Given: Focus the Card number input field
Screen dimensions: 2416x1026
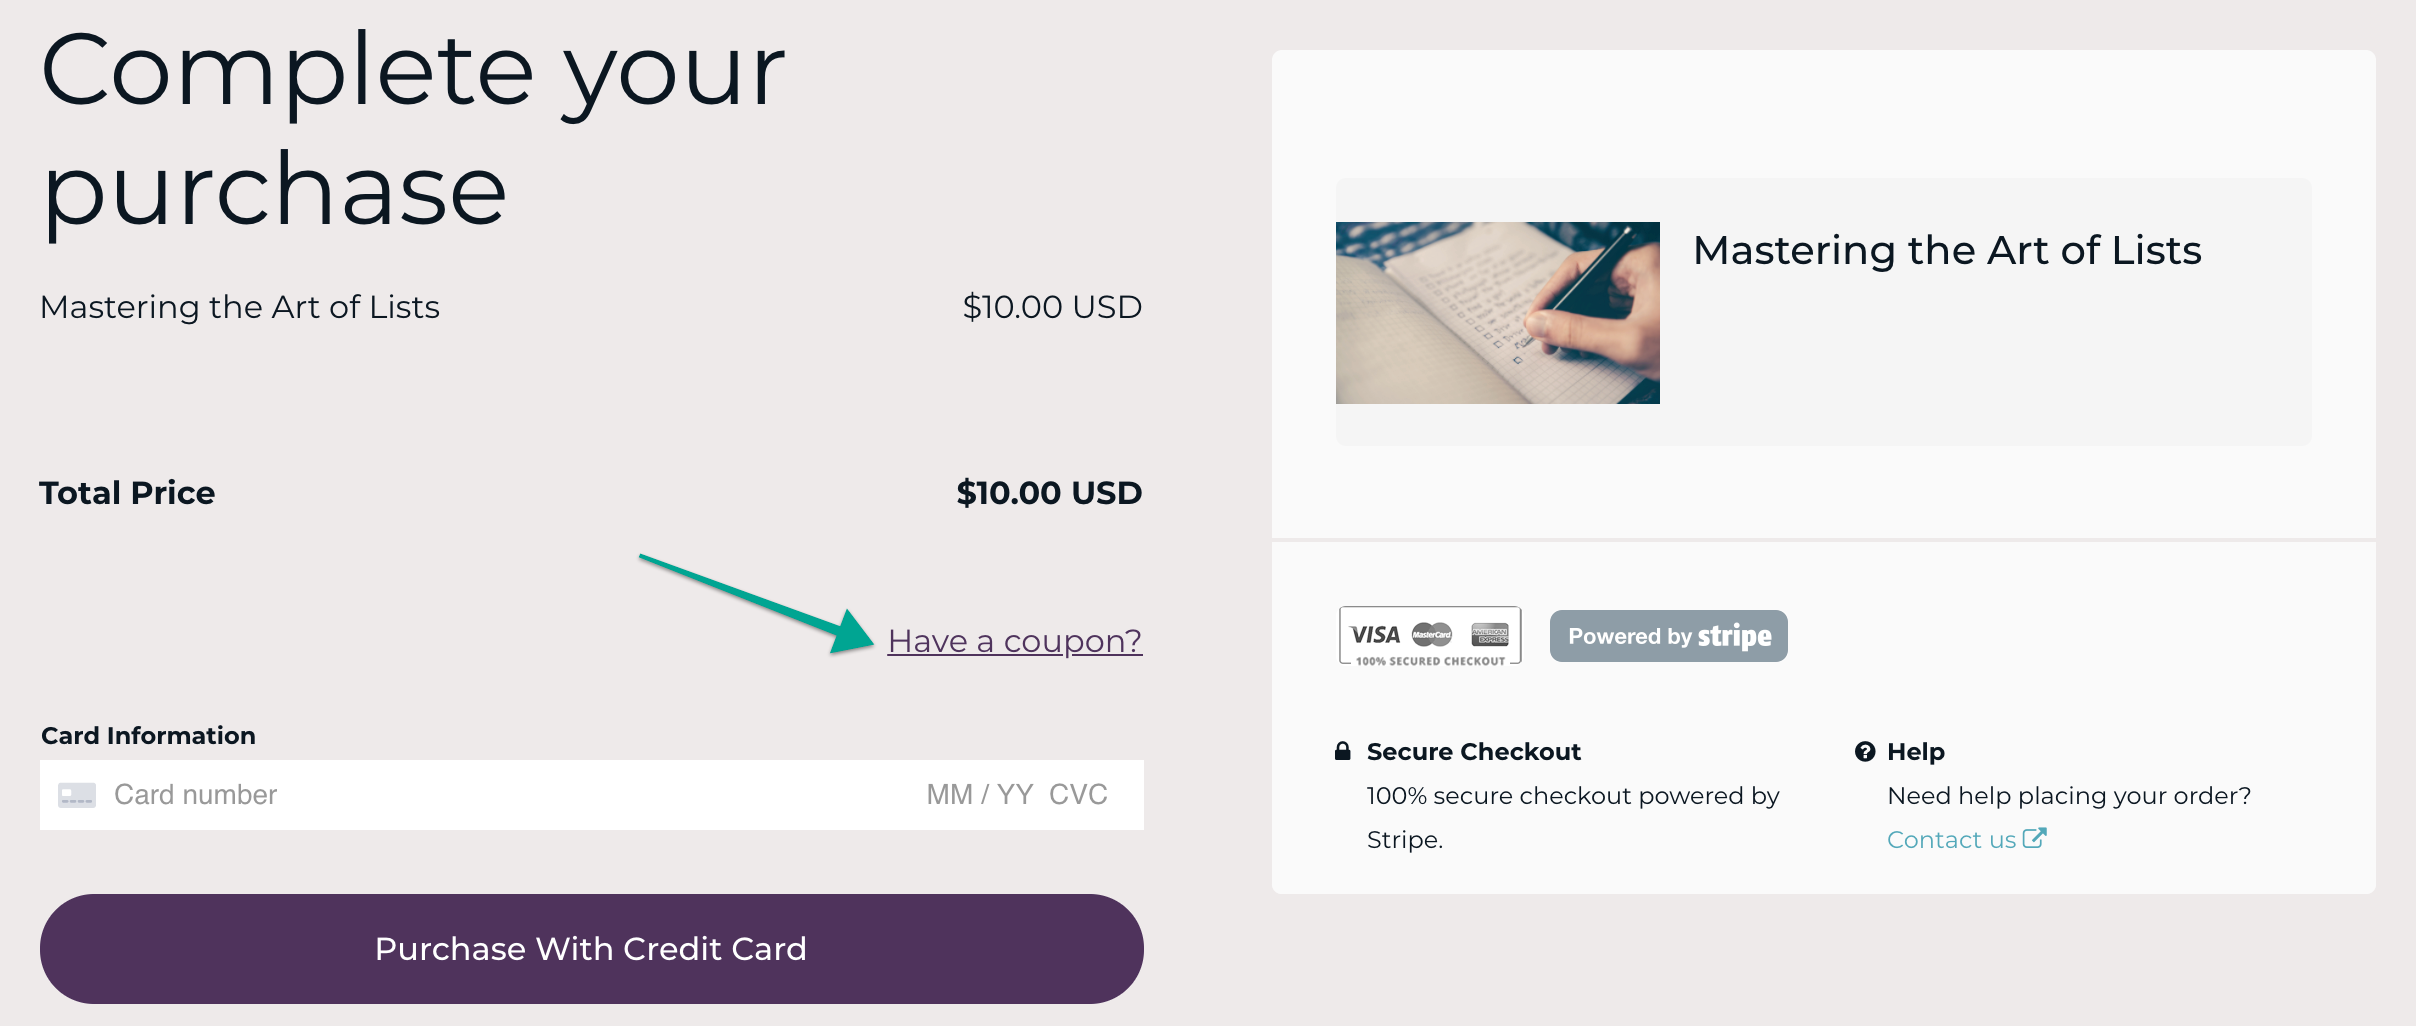Looking at the screenshot, I should pos(400,795).
